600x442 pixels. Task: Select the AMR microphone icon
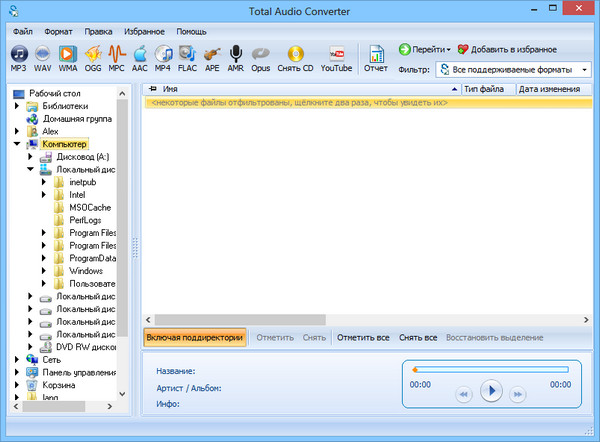coord(236,58)
